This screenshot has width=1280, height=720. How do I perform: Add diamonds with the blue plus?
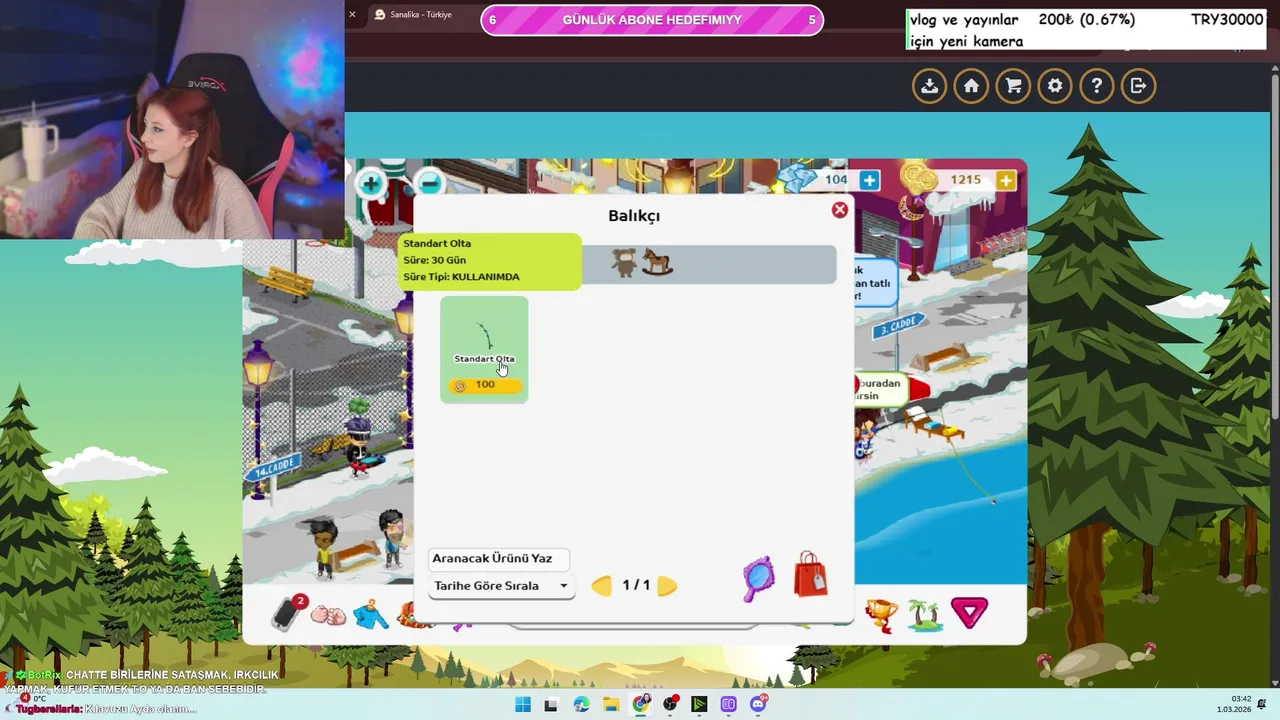870,180
